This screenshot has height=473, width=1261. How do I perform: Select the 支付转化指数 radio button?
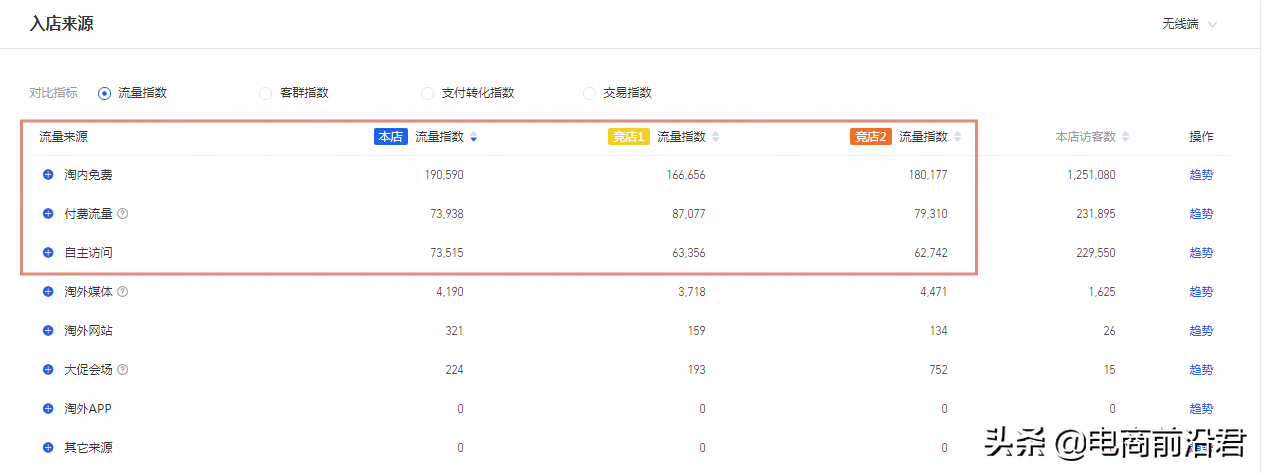tap(427, 93)
